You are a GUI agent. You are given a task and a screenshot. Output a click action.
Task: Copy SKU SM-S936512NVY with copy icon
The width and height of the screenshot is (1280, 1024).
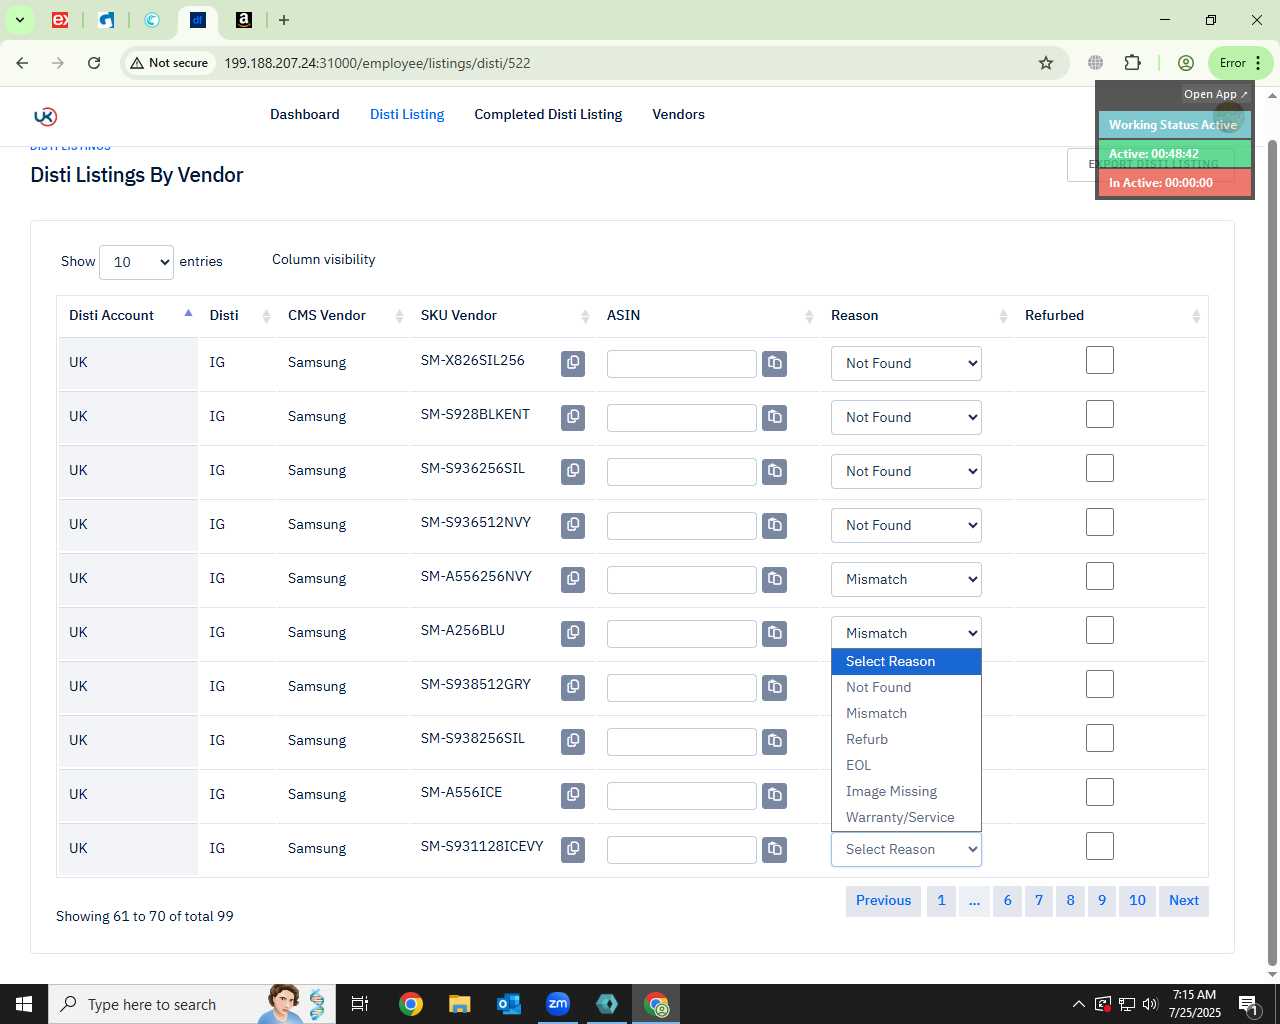point(573,525)
